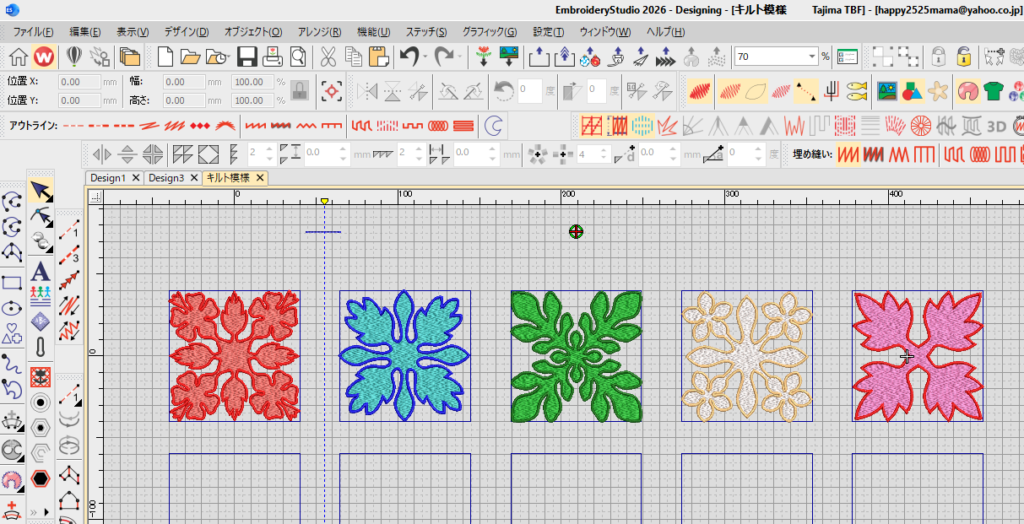This screenshot has width=1024, height=524.
Task: Save the design with floppy disk icon
Action: 246,57
